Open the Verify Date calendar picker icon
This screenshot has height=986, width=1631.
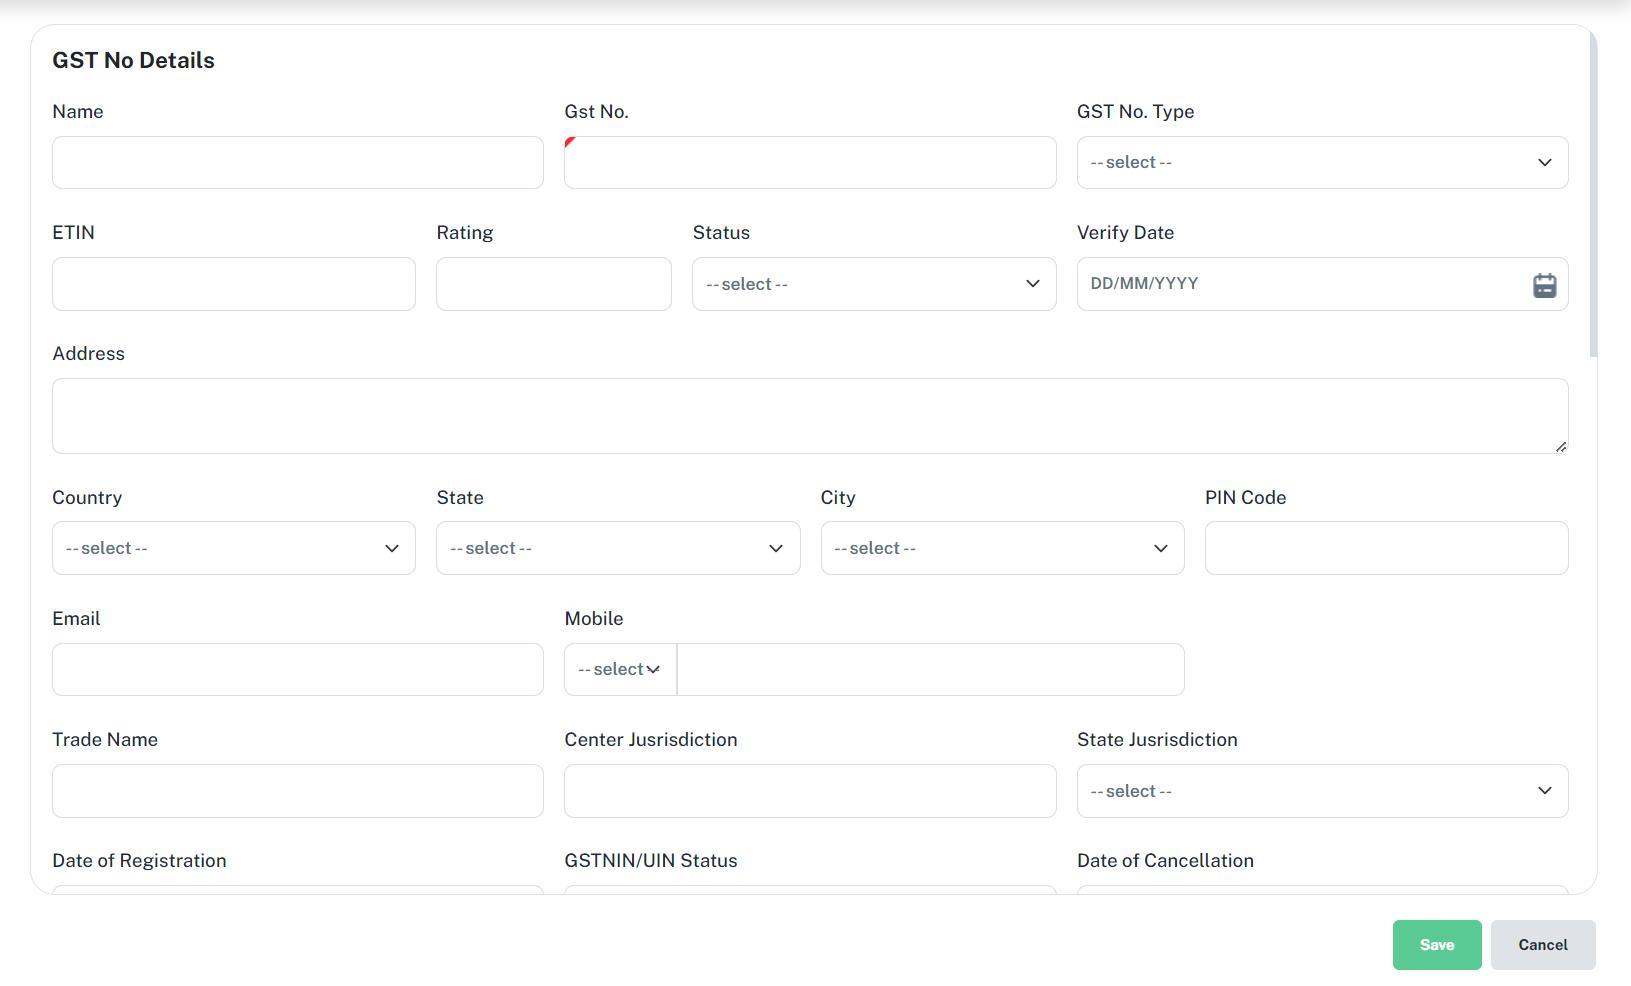tap(1544, 285)
